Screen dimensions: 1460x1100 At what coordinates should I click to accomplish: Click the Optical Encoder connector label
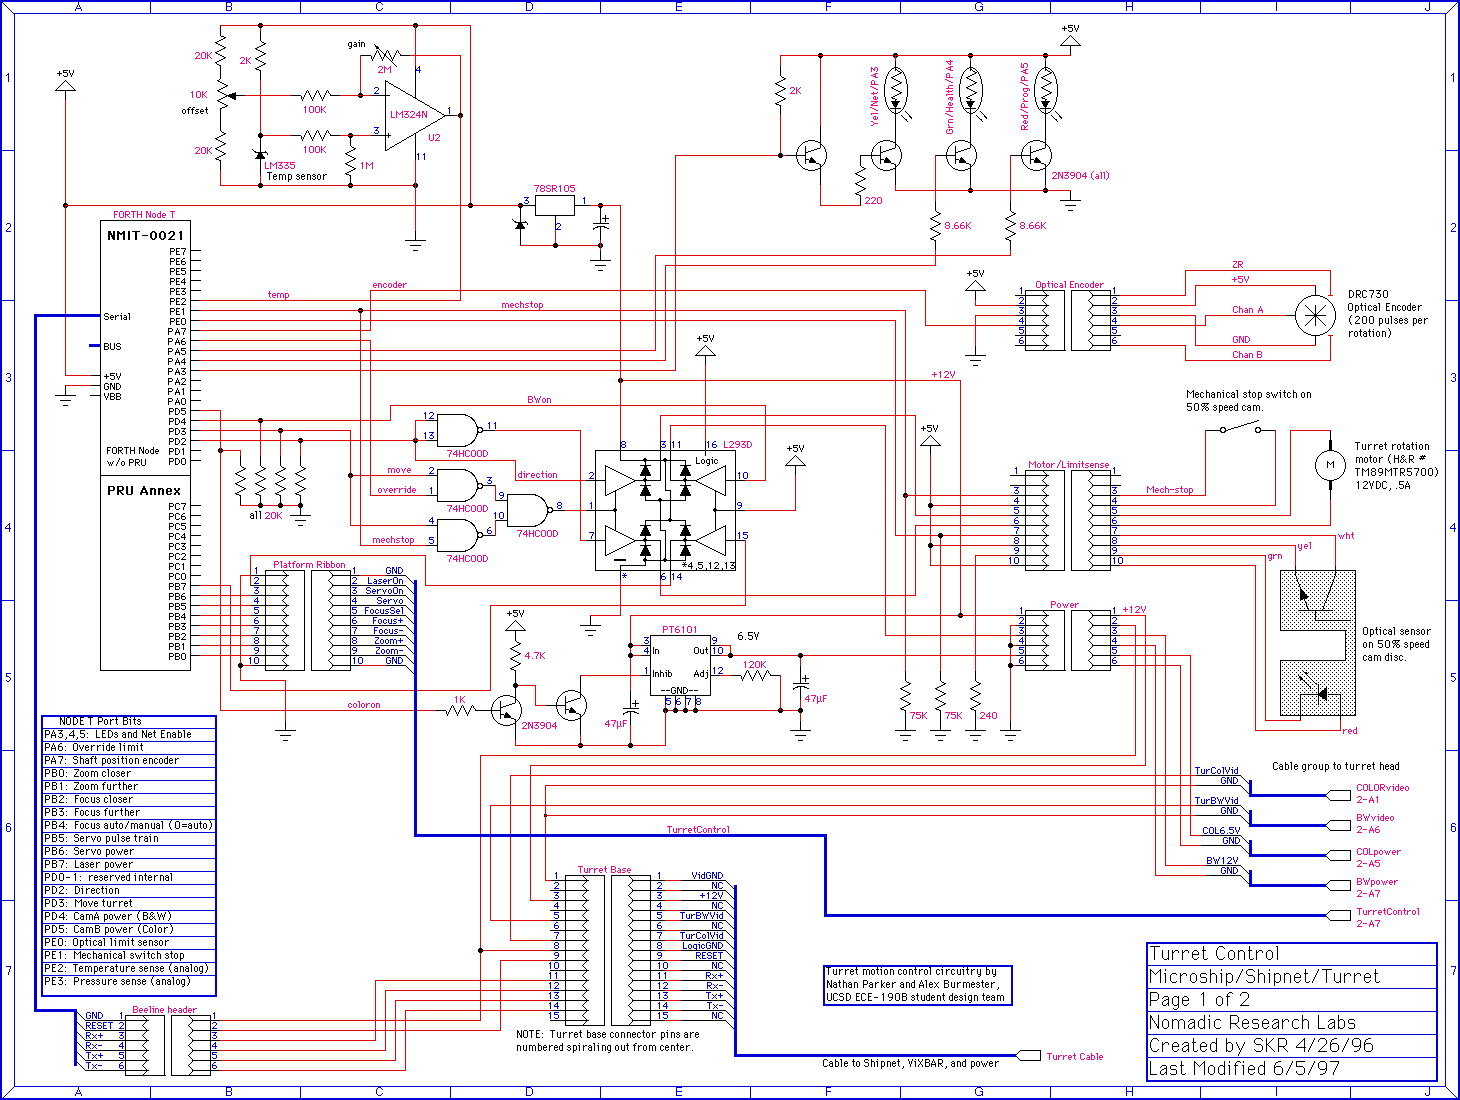click(1069, 285)
